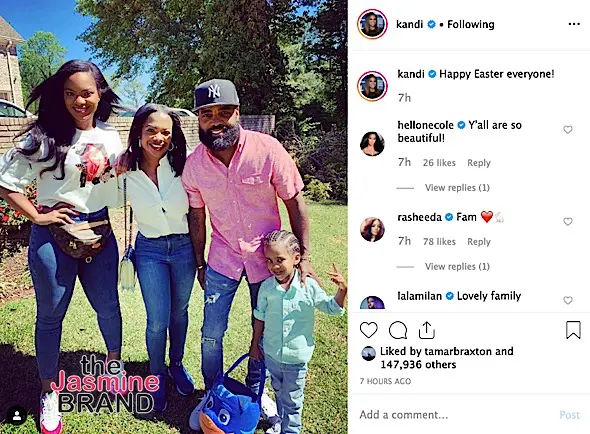The width and height of the screenshot is (590, 434).
Task: Open kandi's profile picture in the header
Action: 372,24
